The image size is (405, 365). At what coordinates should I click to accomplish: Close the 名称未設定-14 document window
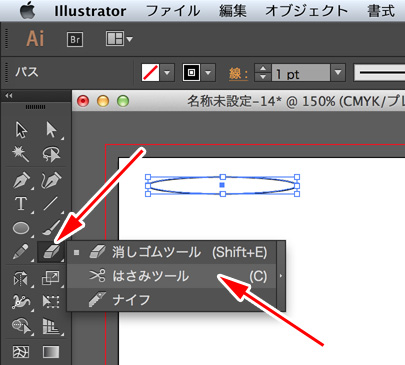pos(83,101)
